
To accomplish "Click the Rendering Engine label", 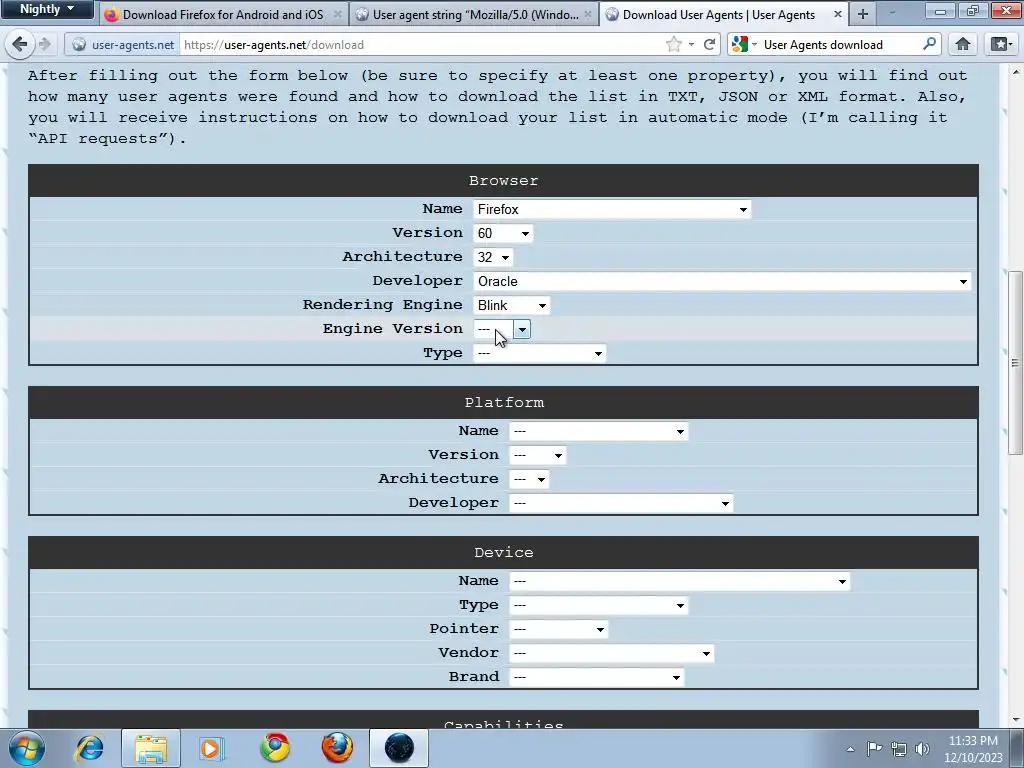I will pyautogui.click(x=383, y=305).
